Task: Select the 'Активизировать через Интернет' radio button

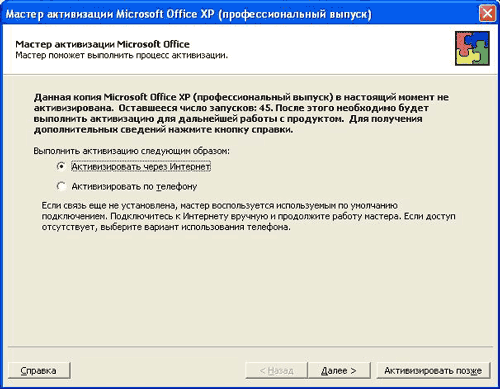Action: pyautogui.click(x=61, y=166)
